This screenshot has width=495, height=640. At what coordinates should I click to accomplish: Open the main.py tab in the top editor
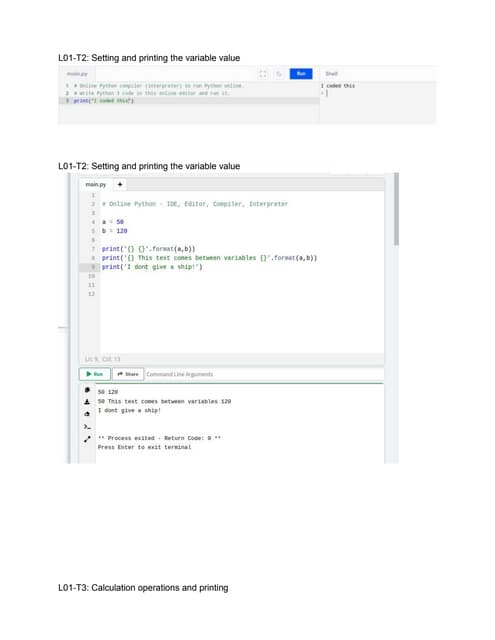(x=77, y=74)
